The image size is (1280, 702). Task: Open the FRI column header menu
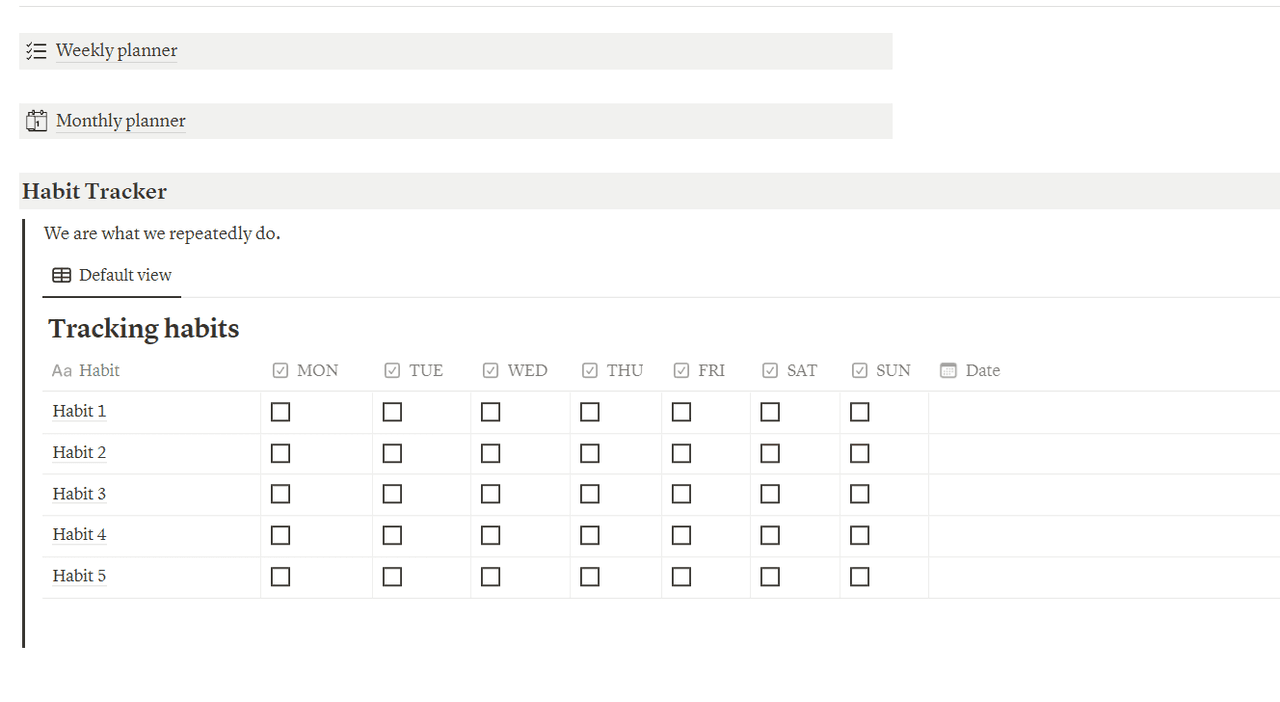click(711, 371)
